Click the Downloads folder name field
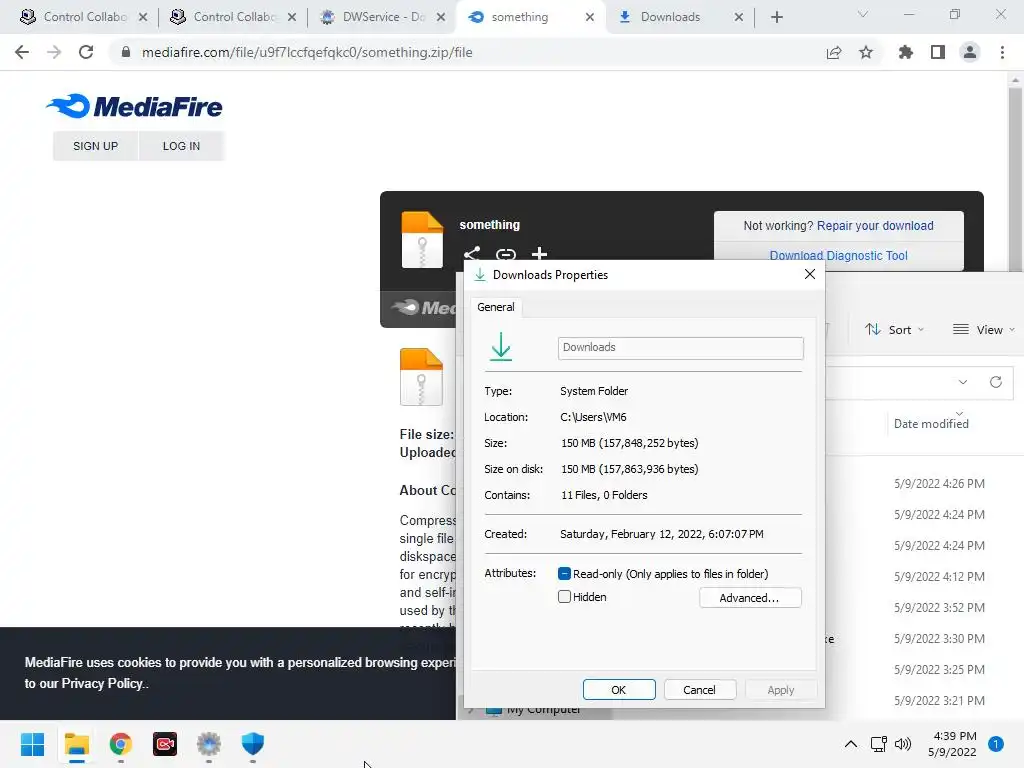The image size is (1024, 768). (680, 347)
